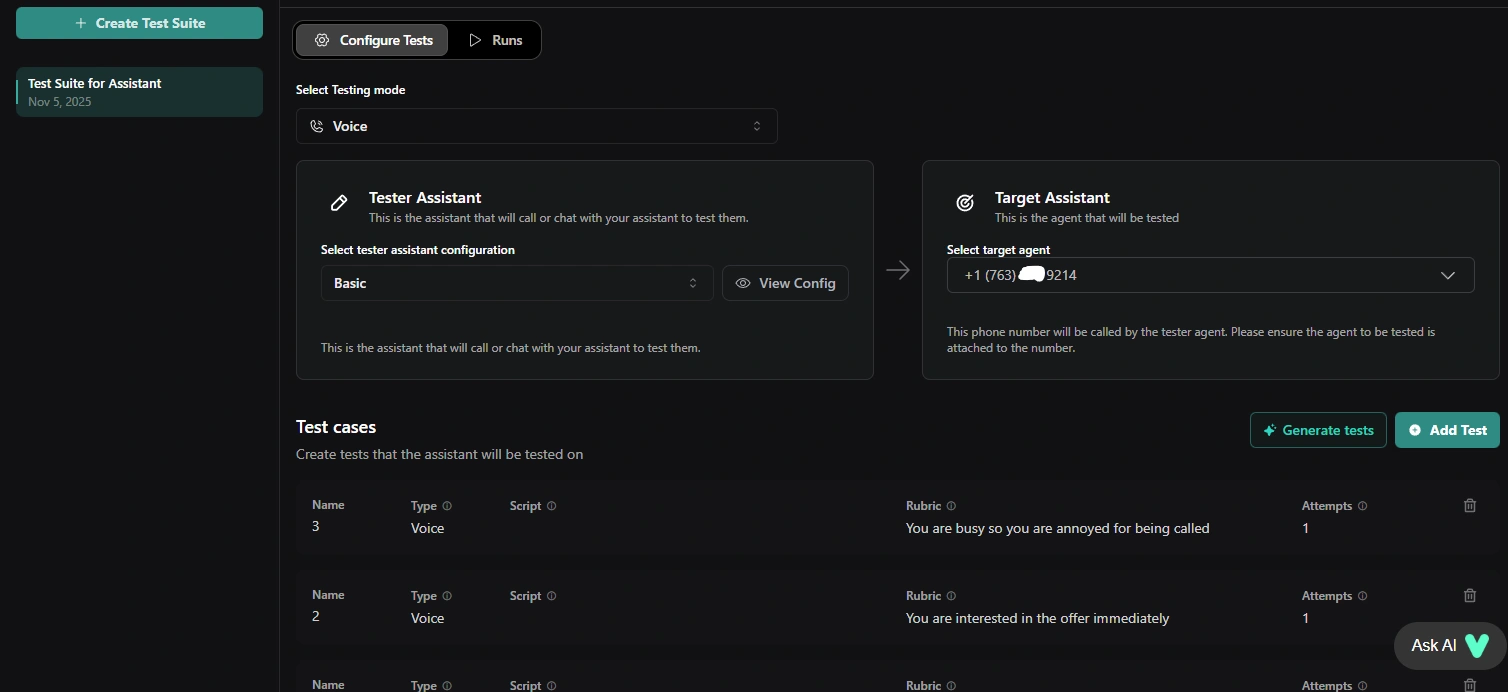Select the Configure Tests tab
The height and width of the screenshot is (692, 1508).
click(x=372, y=40)
